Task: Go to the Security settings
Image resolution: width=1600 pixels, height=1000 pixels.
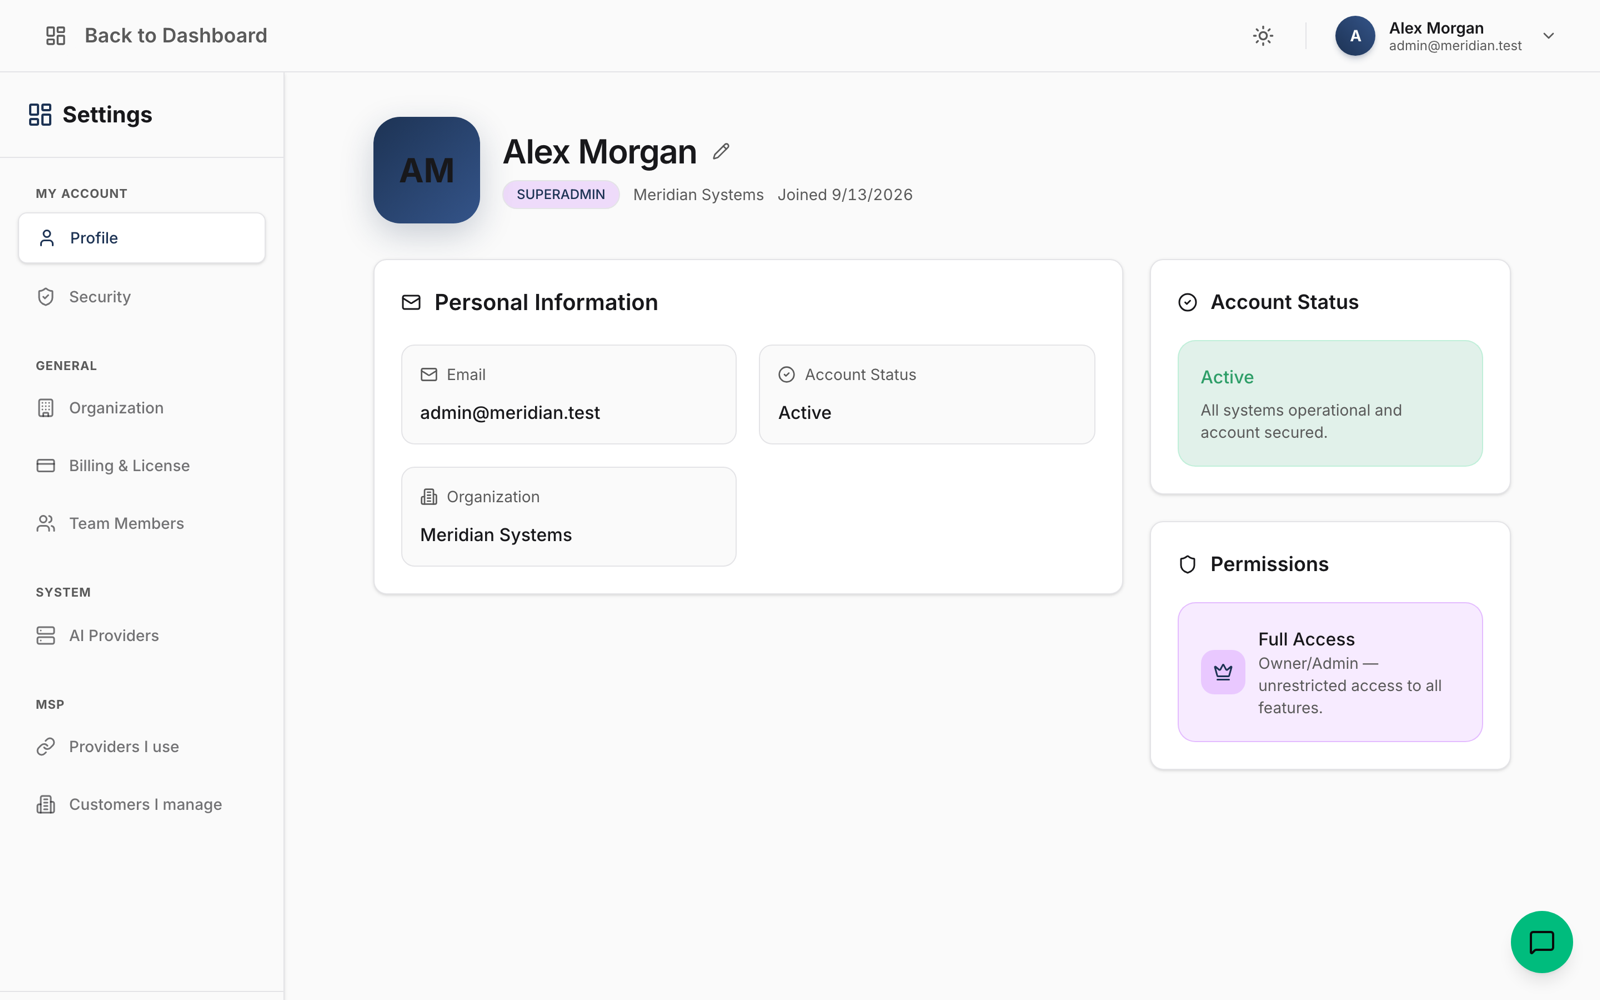Action: [142, 297]
